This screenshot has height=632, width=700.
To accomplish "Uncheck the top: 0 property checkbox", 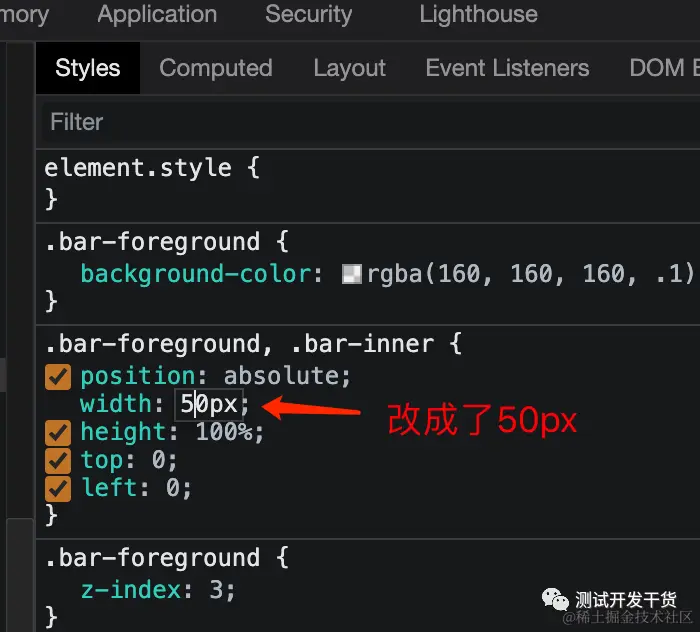I will coord(58,461).
